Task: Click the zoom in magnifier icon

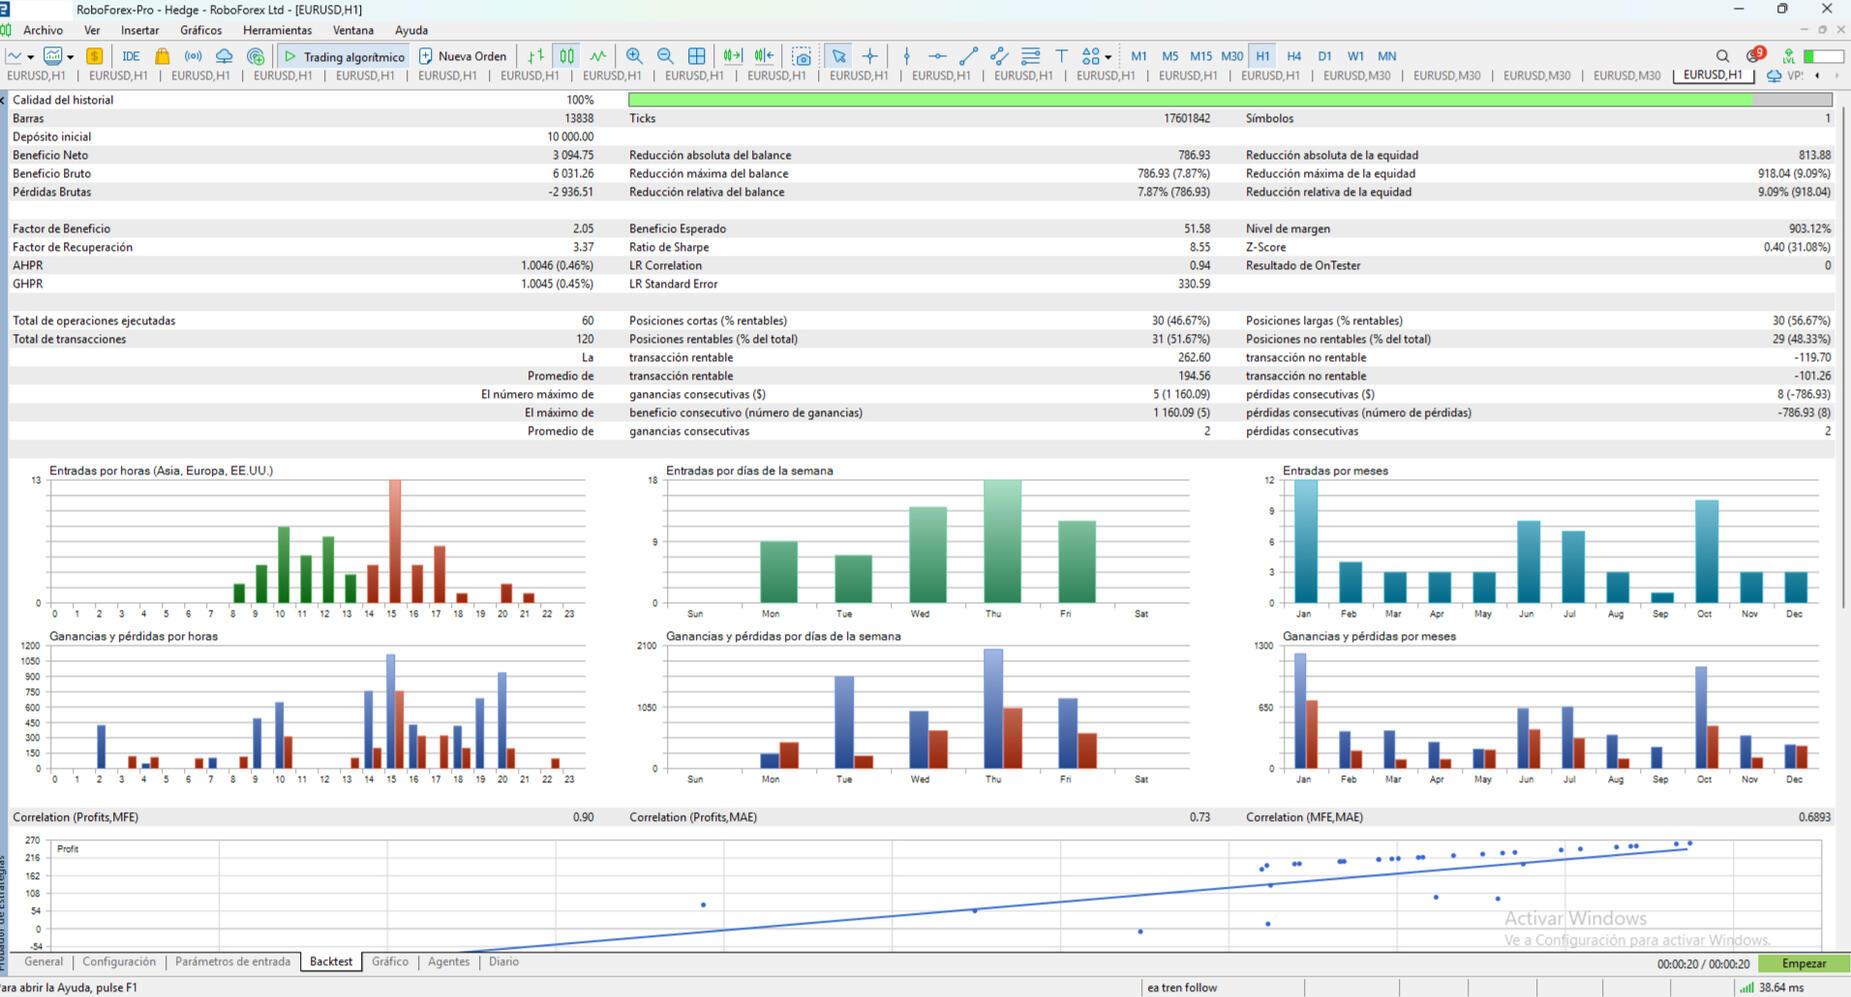Action: (x=634, y=56)
